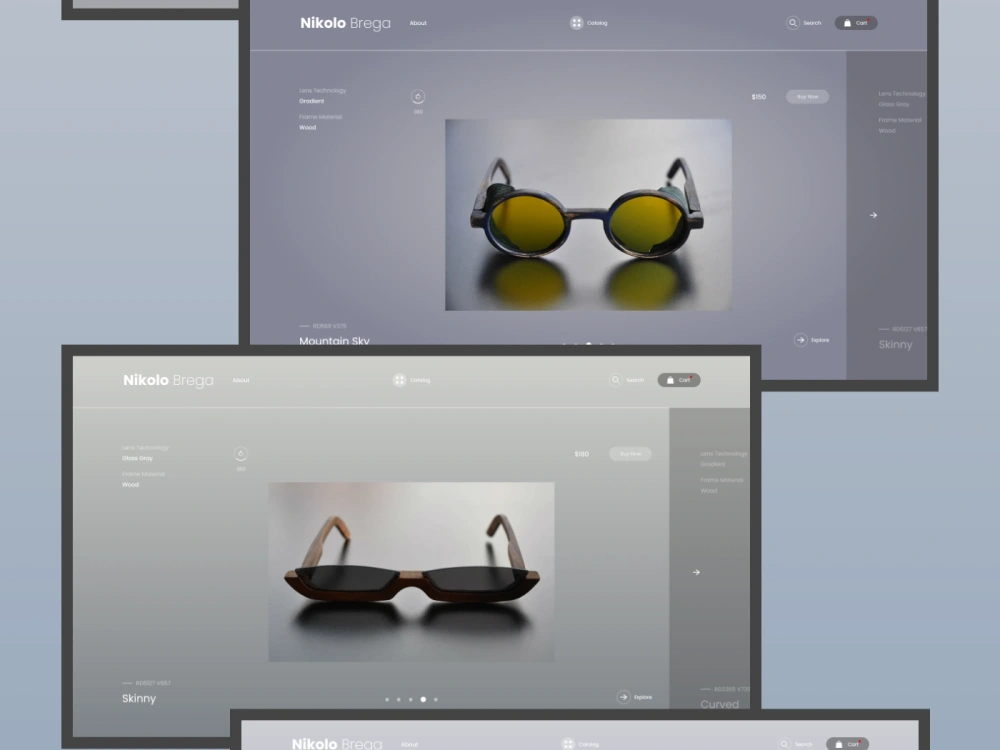Select the third carousel dot in Skinny mockup

click(411, 700)
